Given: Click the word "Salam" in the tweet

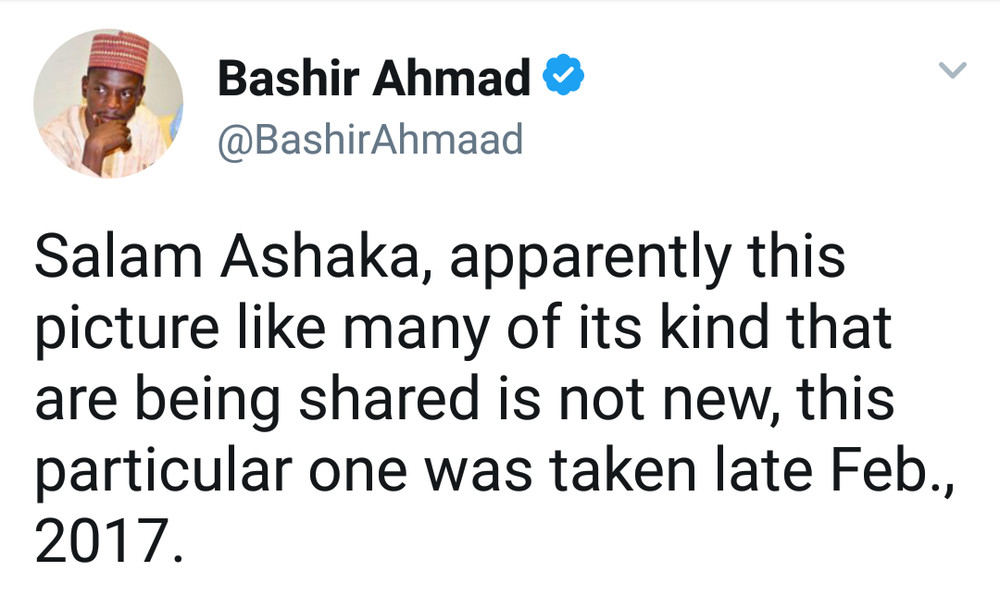Looking at the screenshot, I should [x=118, y=256].
